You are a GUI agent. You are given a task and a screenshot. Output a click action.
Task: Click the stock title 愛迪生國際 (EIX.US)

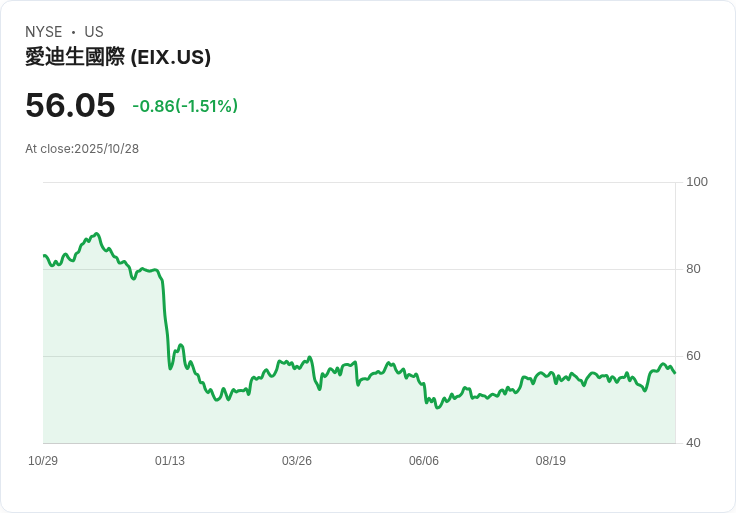click(118, 58)
